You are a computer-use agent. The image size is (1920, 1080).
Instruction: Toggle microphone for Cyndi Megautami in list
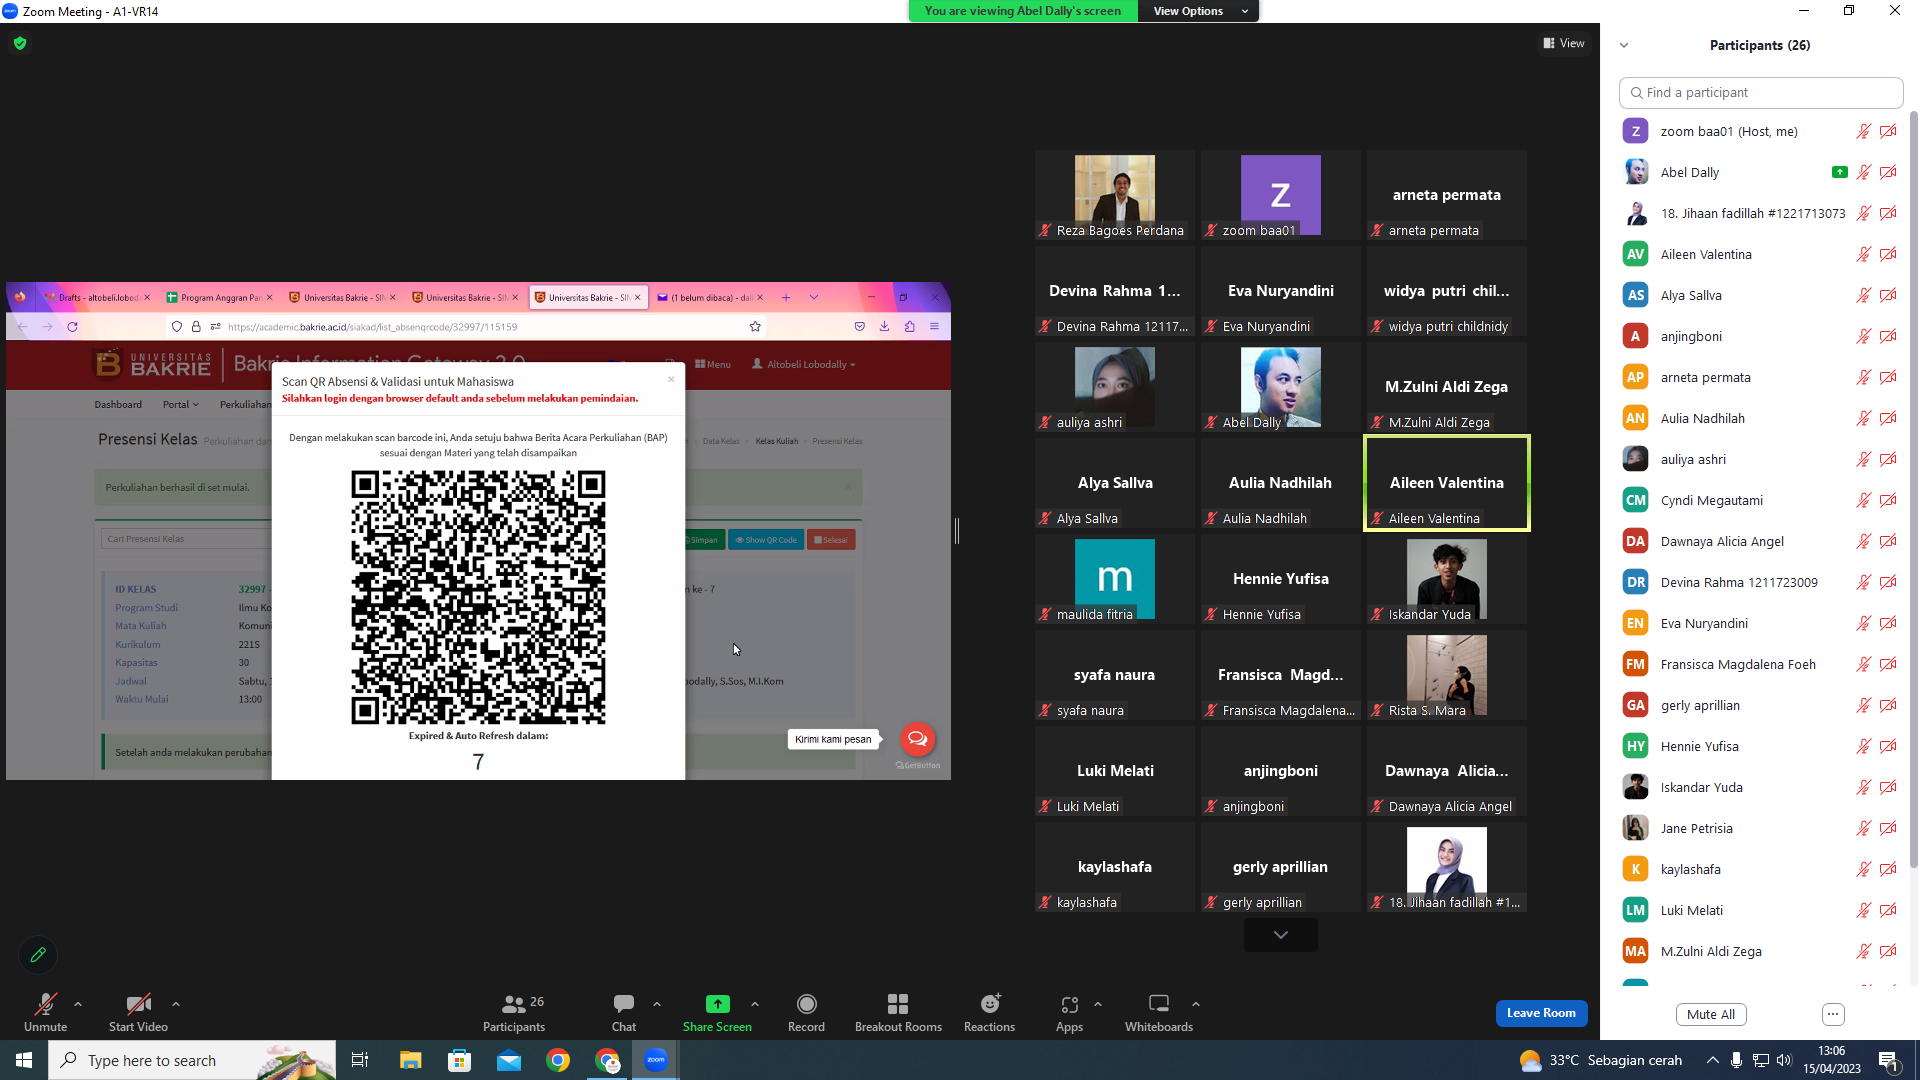[x=1864, y=500]
